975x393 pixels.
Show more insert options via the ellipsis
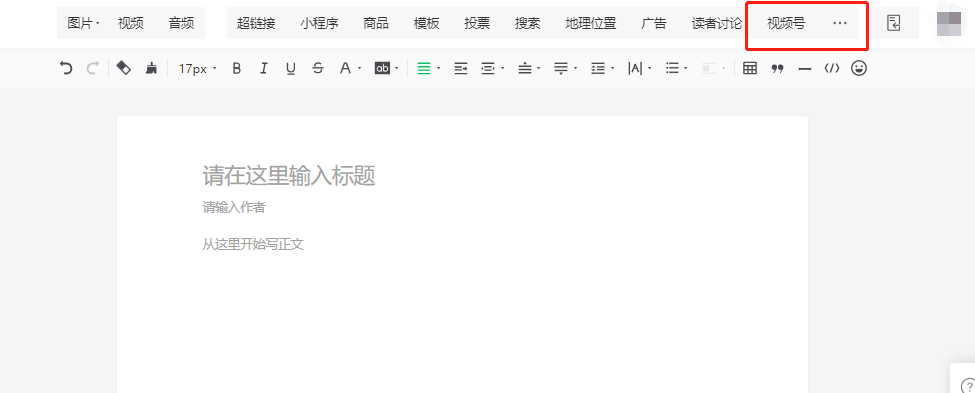tap(839, 24)
